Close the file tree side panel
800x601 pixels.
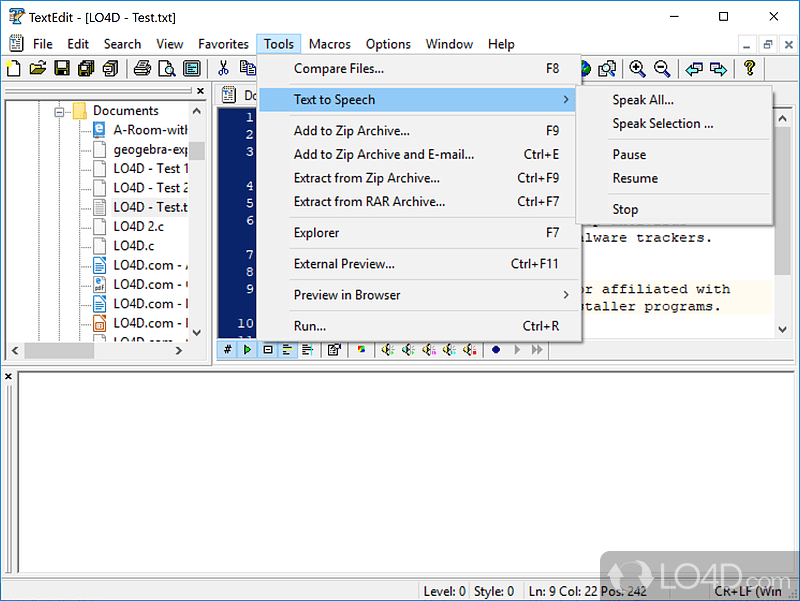(x=201, y=91)
